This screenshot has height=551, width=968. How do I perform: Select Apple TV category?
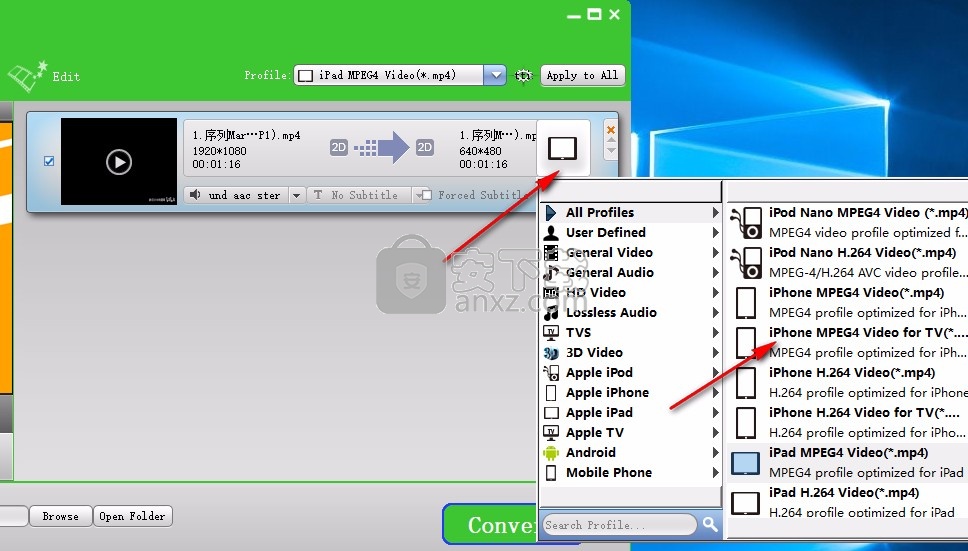[631, 433]
